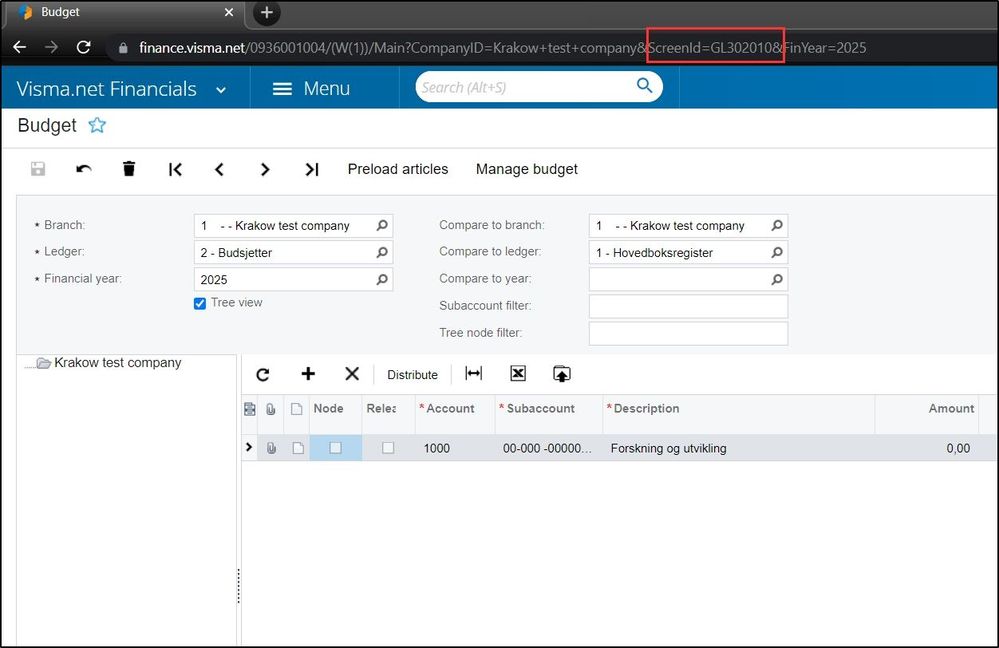
Task: Click the paperclip files column header icon
Action: [x=271, y=409]
